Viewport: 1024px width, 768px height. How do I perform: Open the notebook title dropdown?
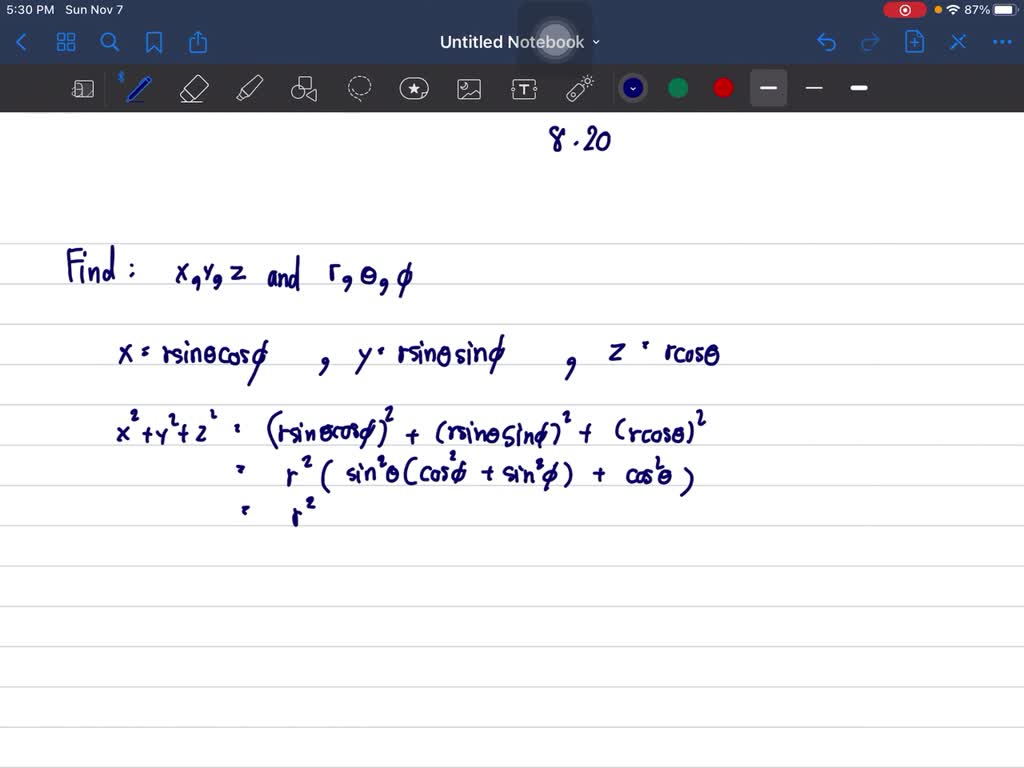[x=595, y=42]
